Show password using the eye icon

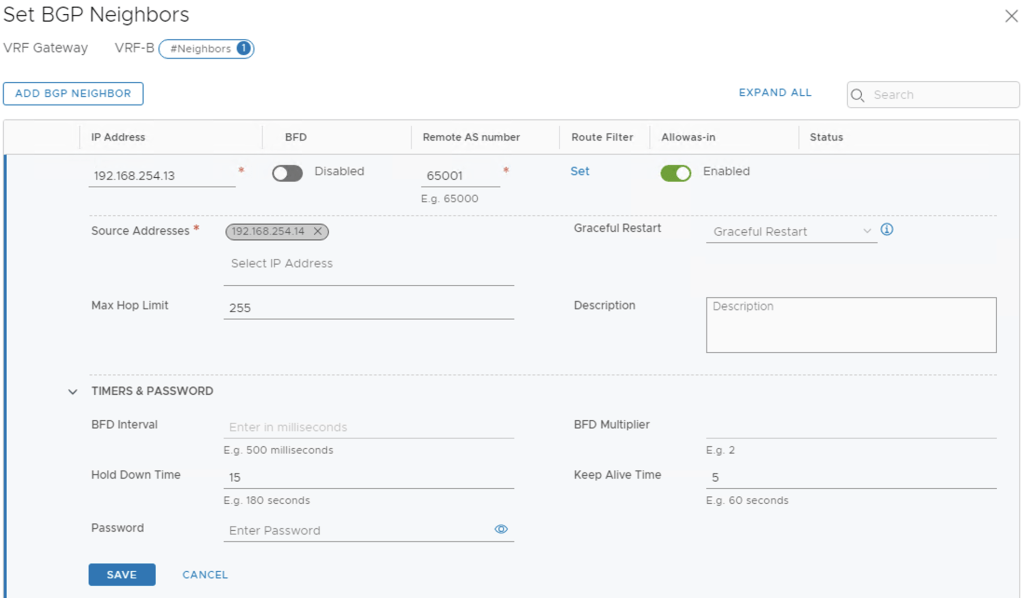(x=501, y=529)
